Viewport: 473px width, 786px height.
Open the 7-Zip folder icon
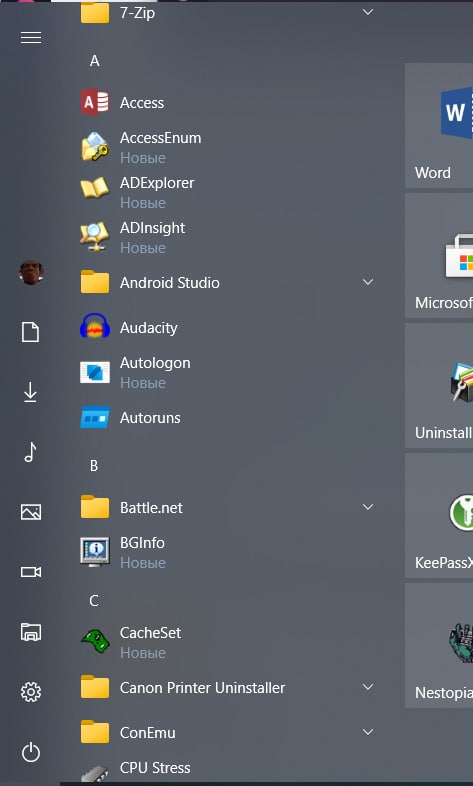click(95, 13)
